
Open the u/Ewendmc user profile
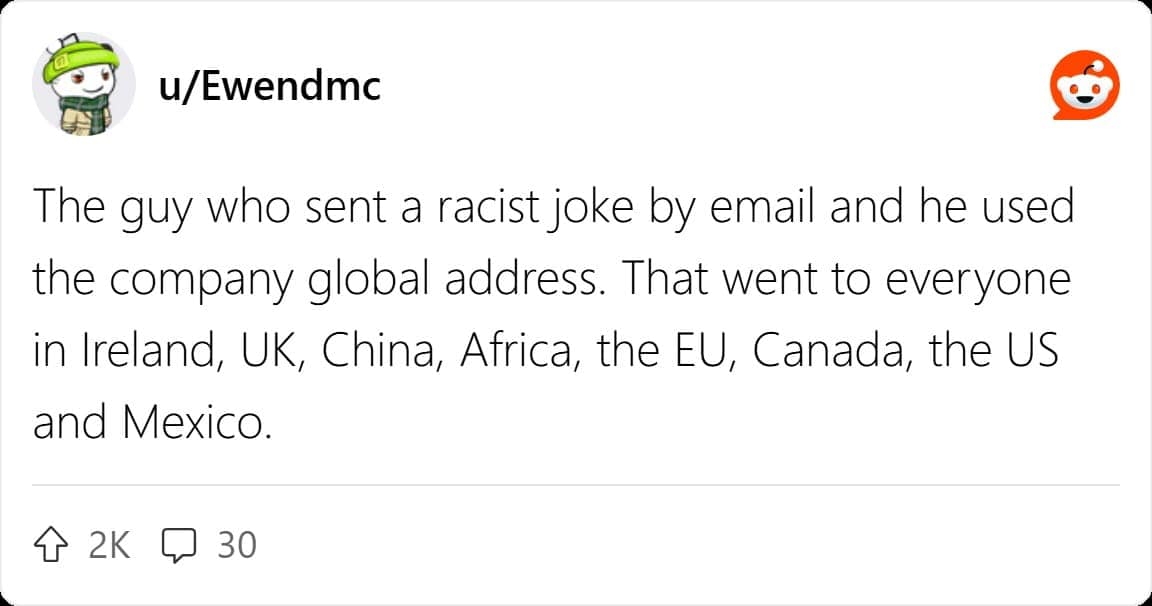coord(270,87)
